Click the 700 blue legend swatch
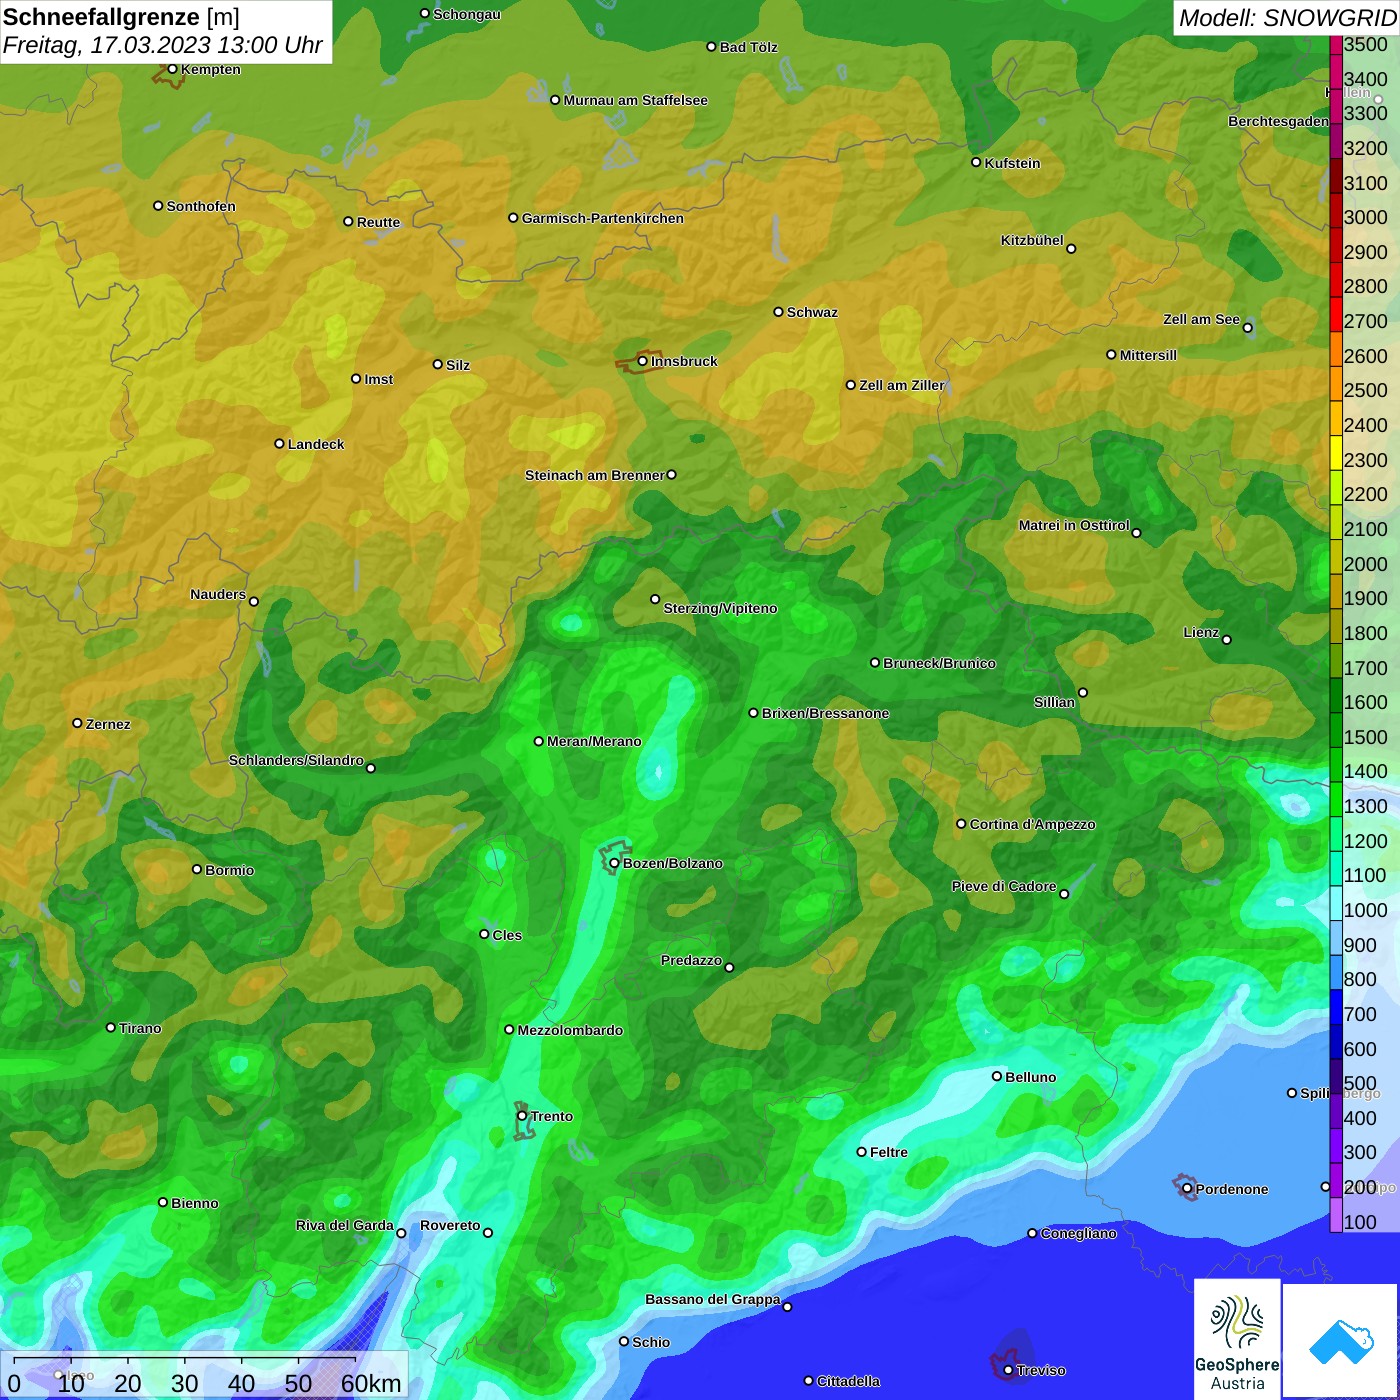The image size is (1400, 1400). pyautogui.click(x=1336, y=1007)
